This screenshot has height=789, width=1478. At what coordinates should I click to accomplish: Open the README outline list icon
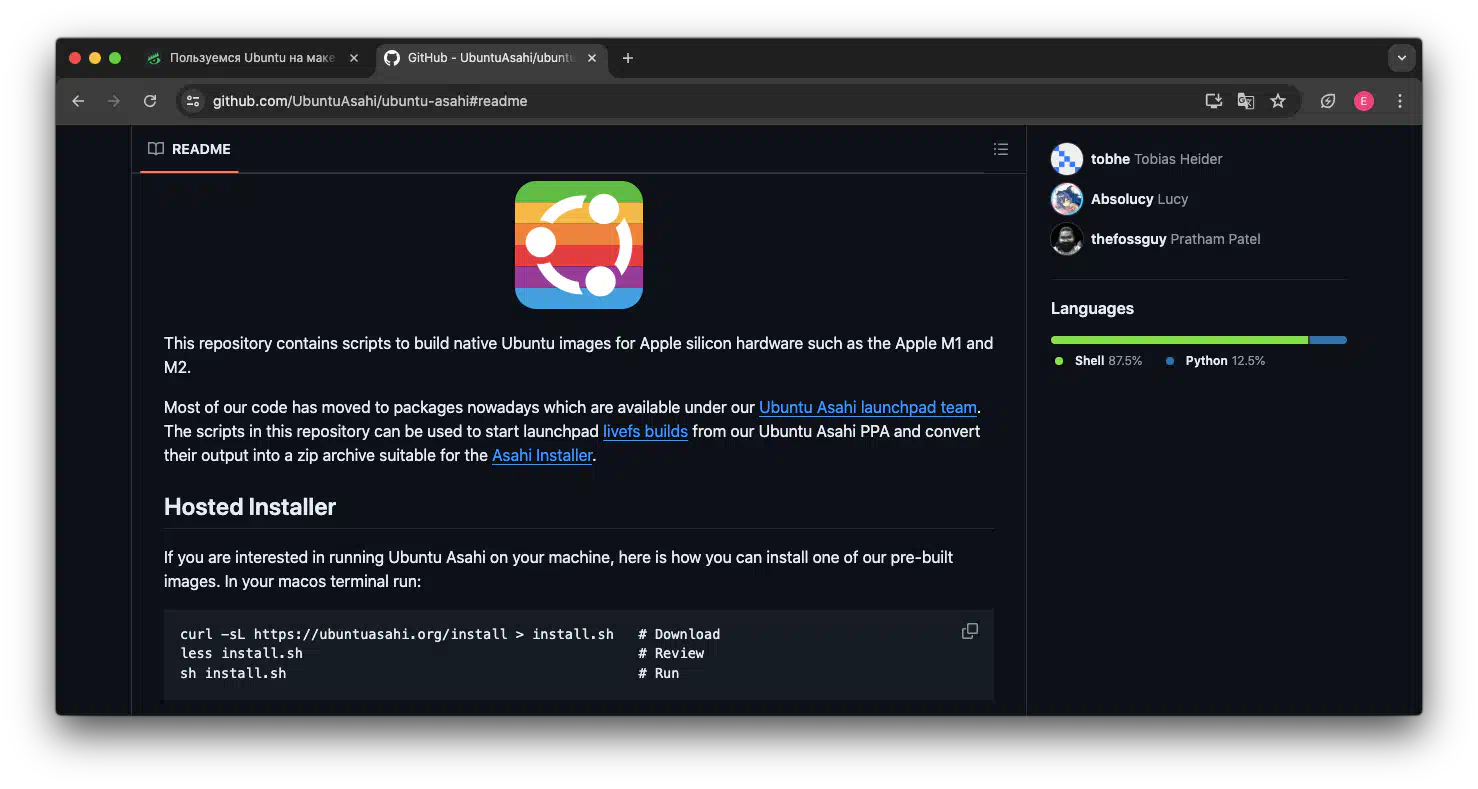[1000, 149]
